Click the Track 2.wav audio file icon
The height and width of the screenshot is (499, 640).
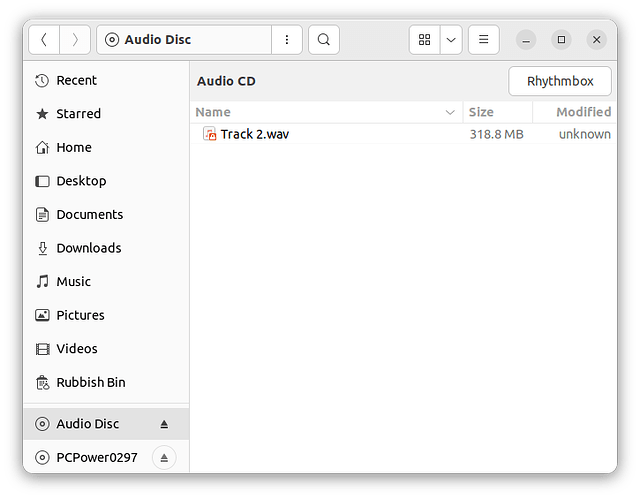(x=210, y=134)
